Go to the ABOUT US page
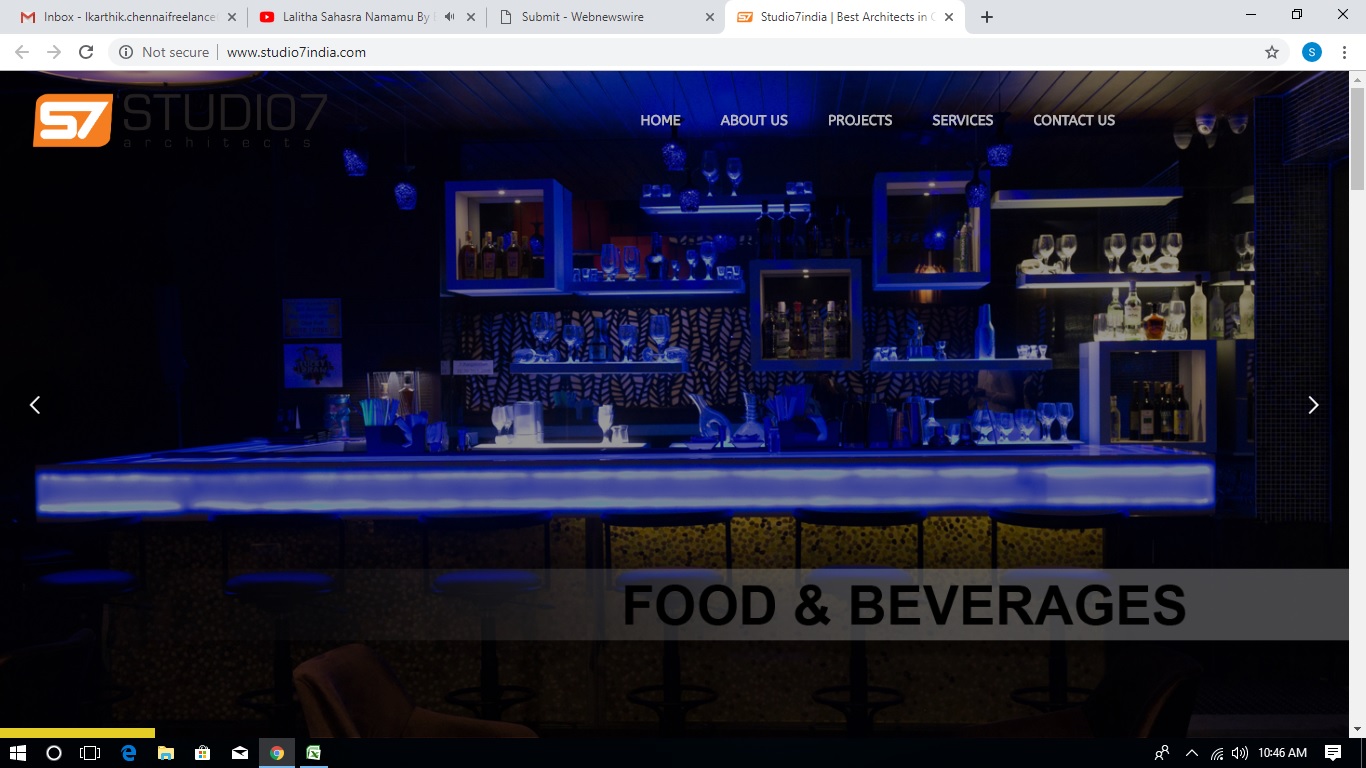 tap(754, 120)
